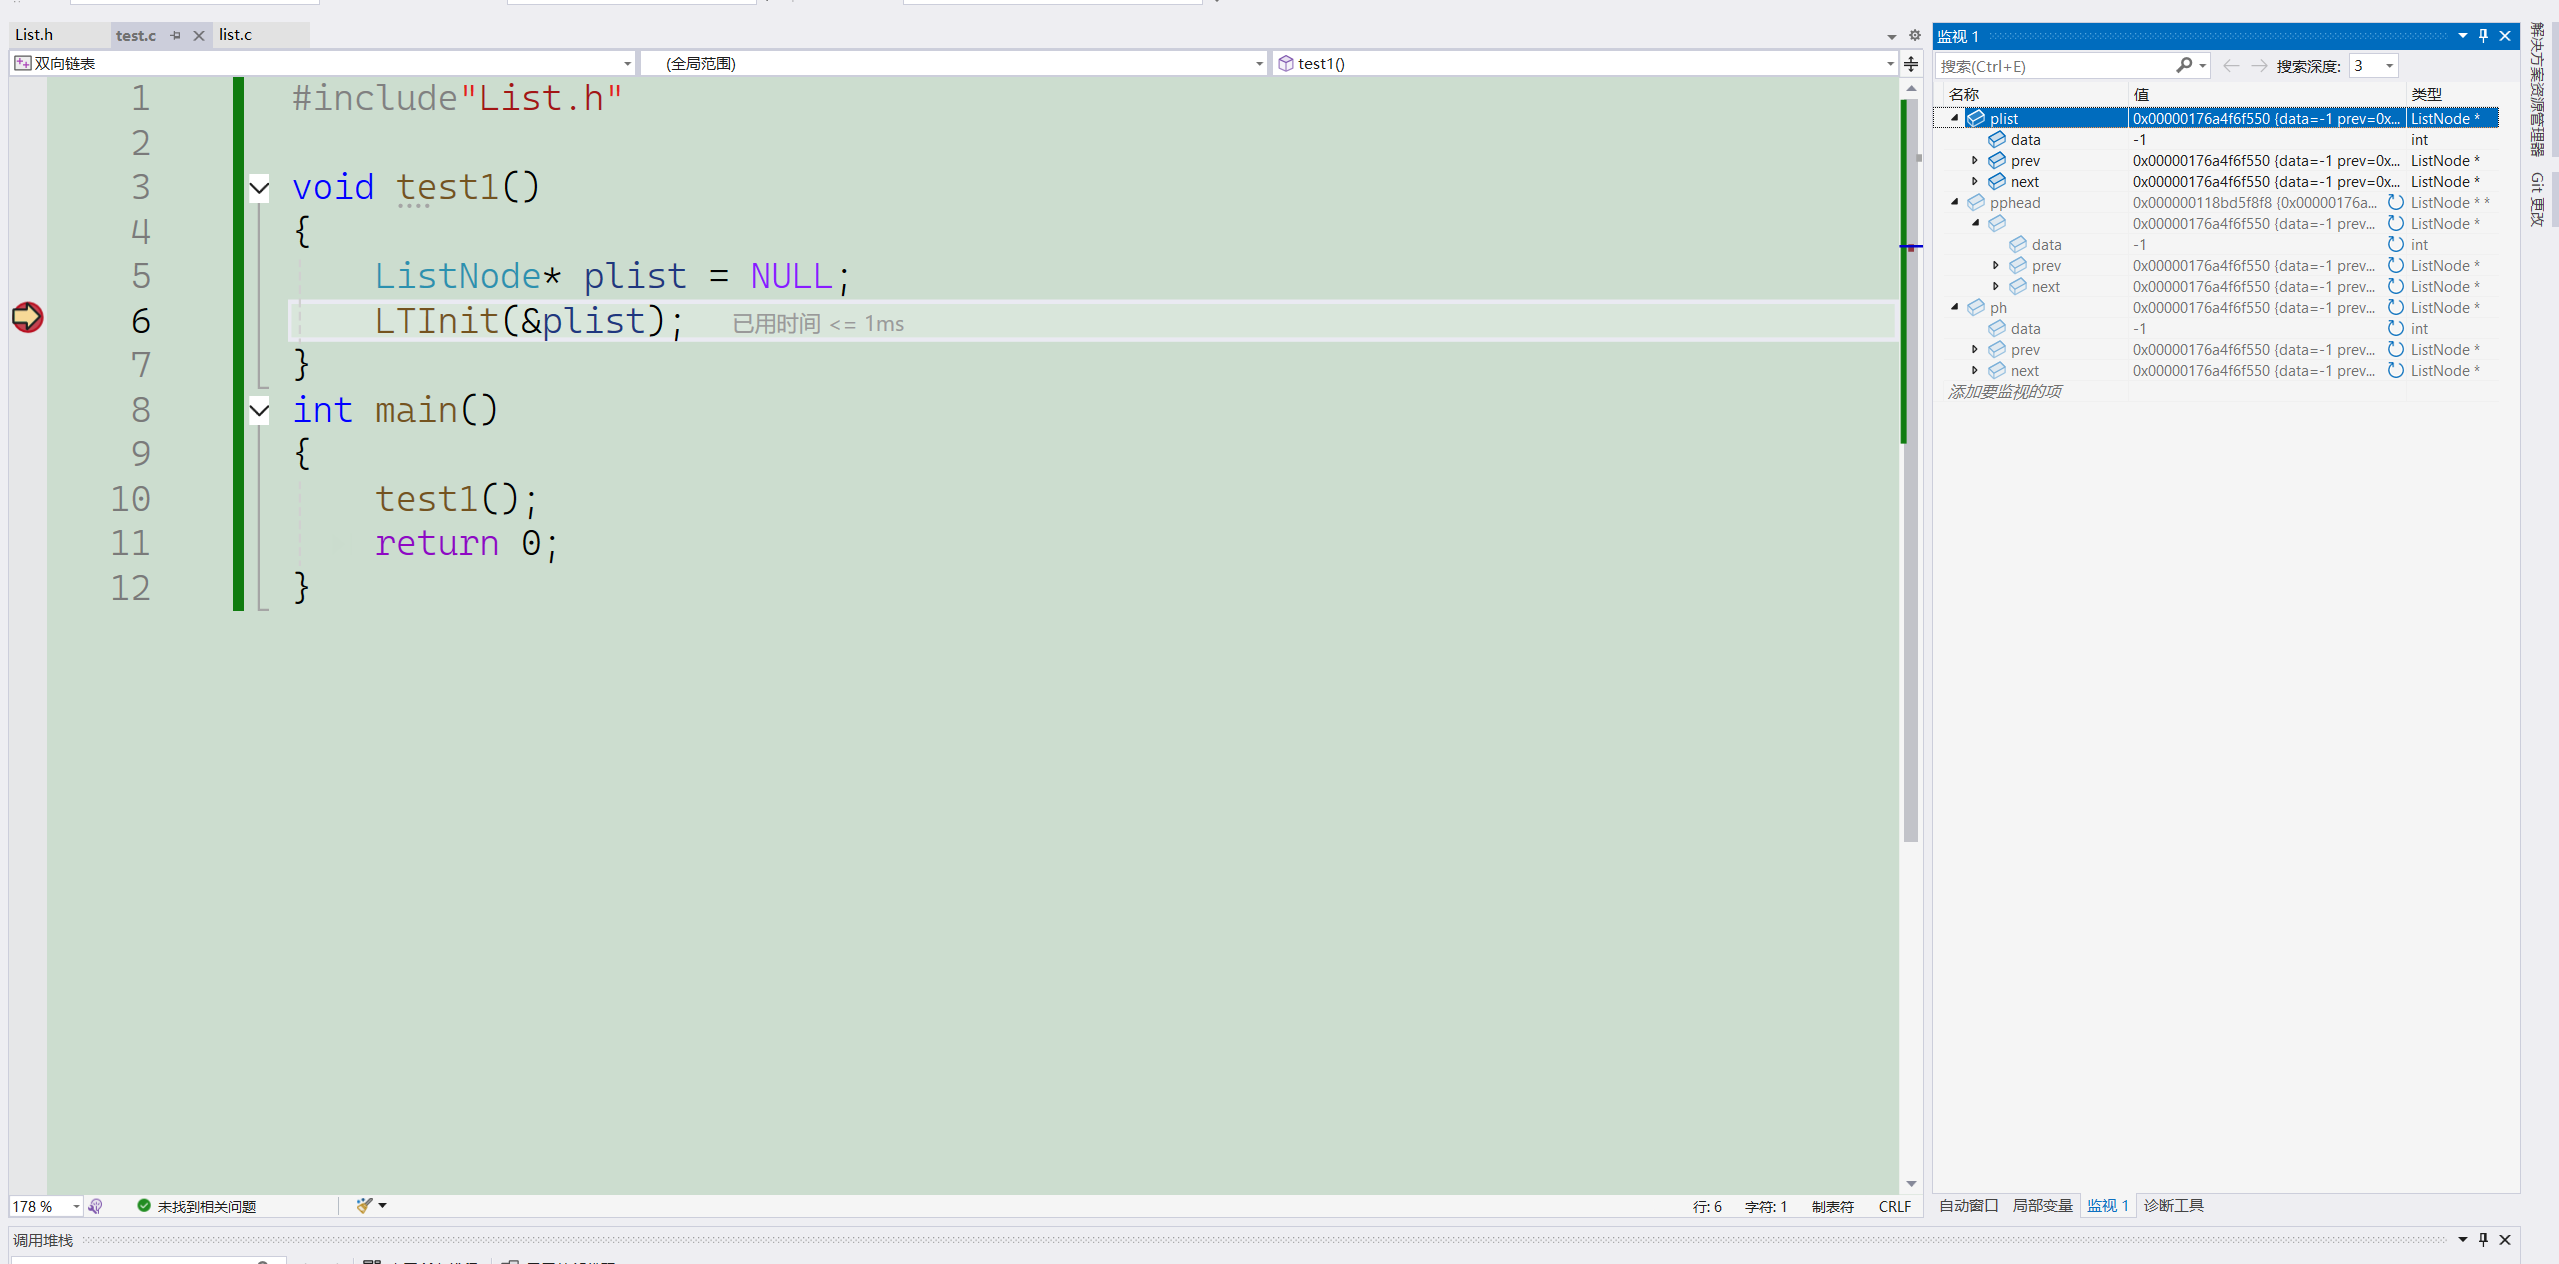Click the search magnifier icon in watch panel

[2184, 65]
